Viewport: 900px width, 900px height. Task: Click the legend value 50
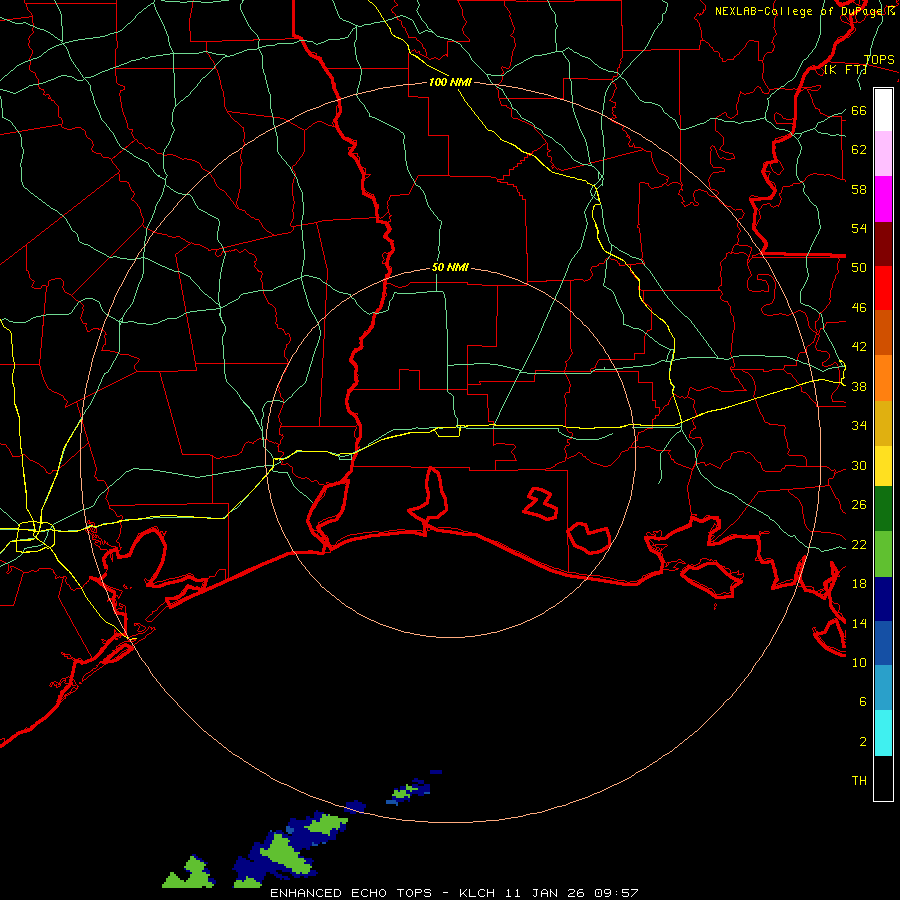tap(859, 268)
